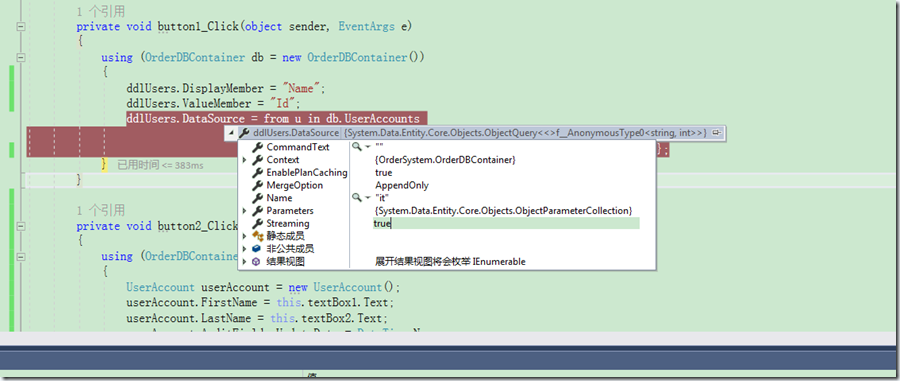The image size is (900, 381).
Task: Expand the Context property node
Action: (245, 160)
